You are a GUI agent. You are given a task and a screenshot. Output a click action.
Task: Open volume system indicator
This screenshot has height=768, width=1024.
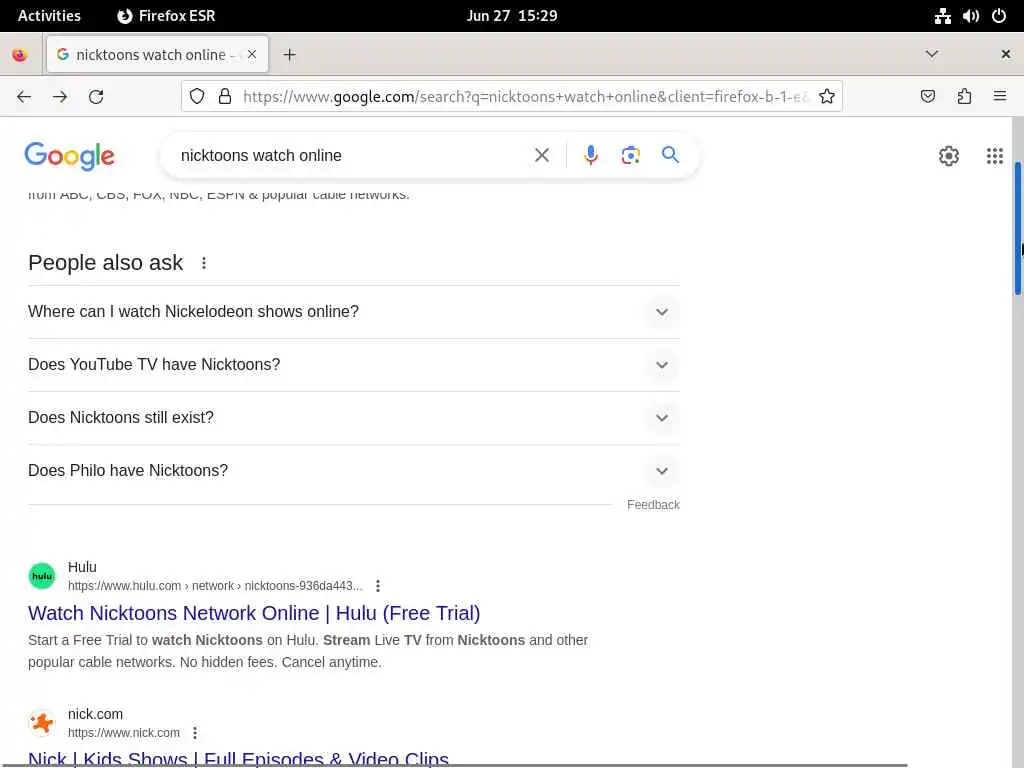coord(970,16)
